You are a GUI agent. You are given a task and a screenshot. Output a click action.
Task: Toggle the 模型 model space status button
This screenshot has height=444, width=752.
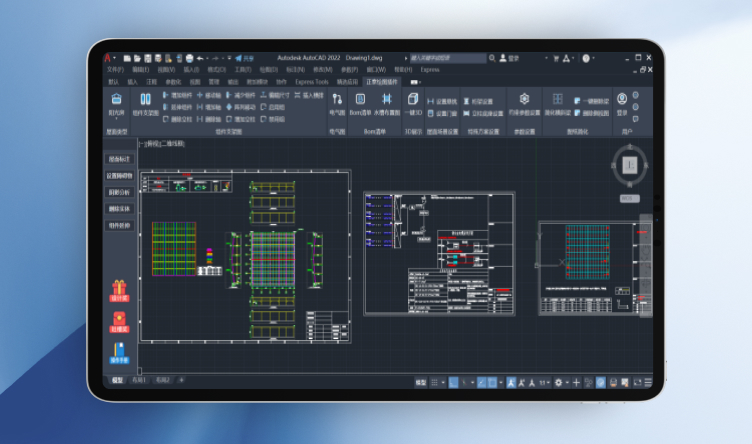click(x=420, y=382)
